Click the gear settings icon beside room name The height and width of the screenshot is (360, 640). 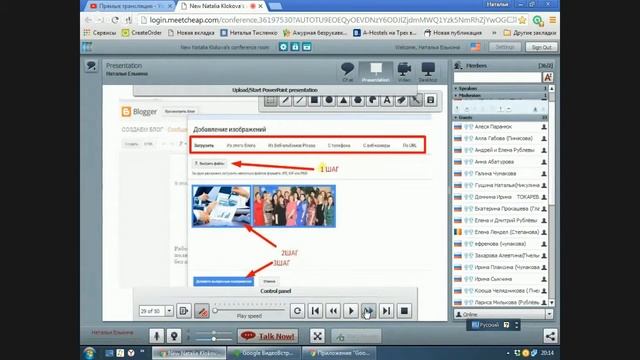pyautogui.click(x=283, y=47)
